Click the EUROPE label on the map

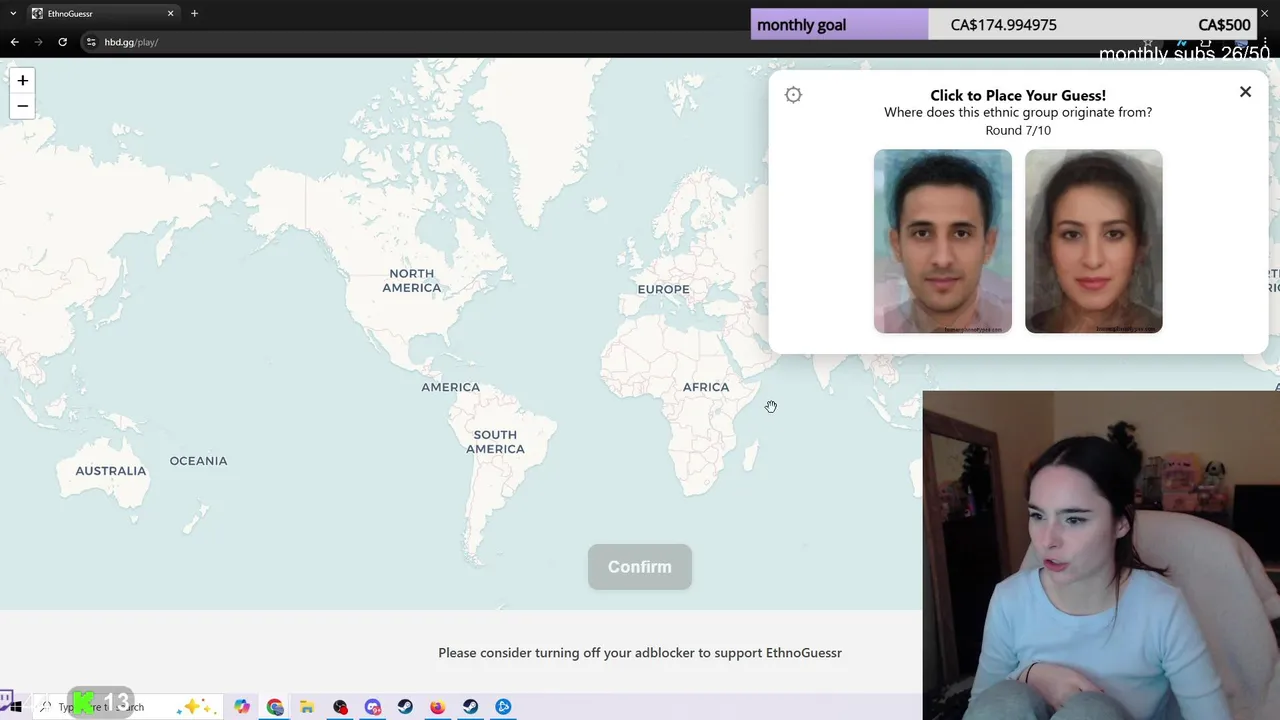664,289
